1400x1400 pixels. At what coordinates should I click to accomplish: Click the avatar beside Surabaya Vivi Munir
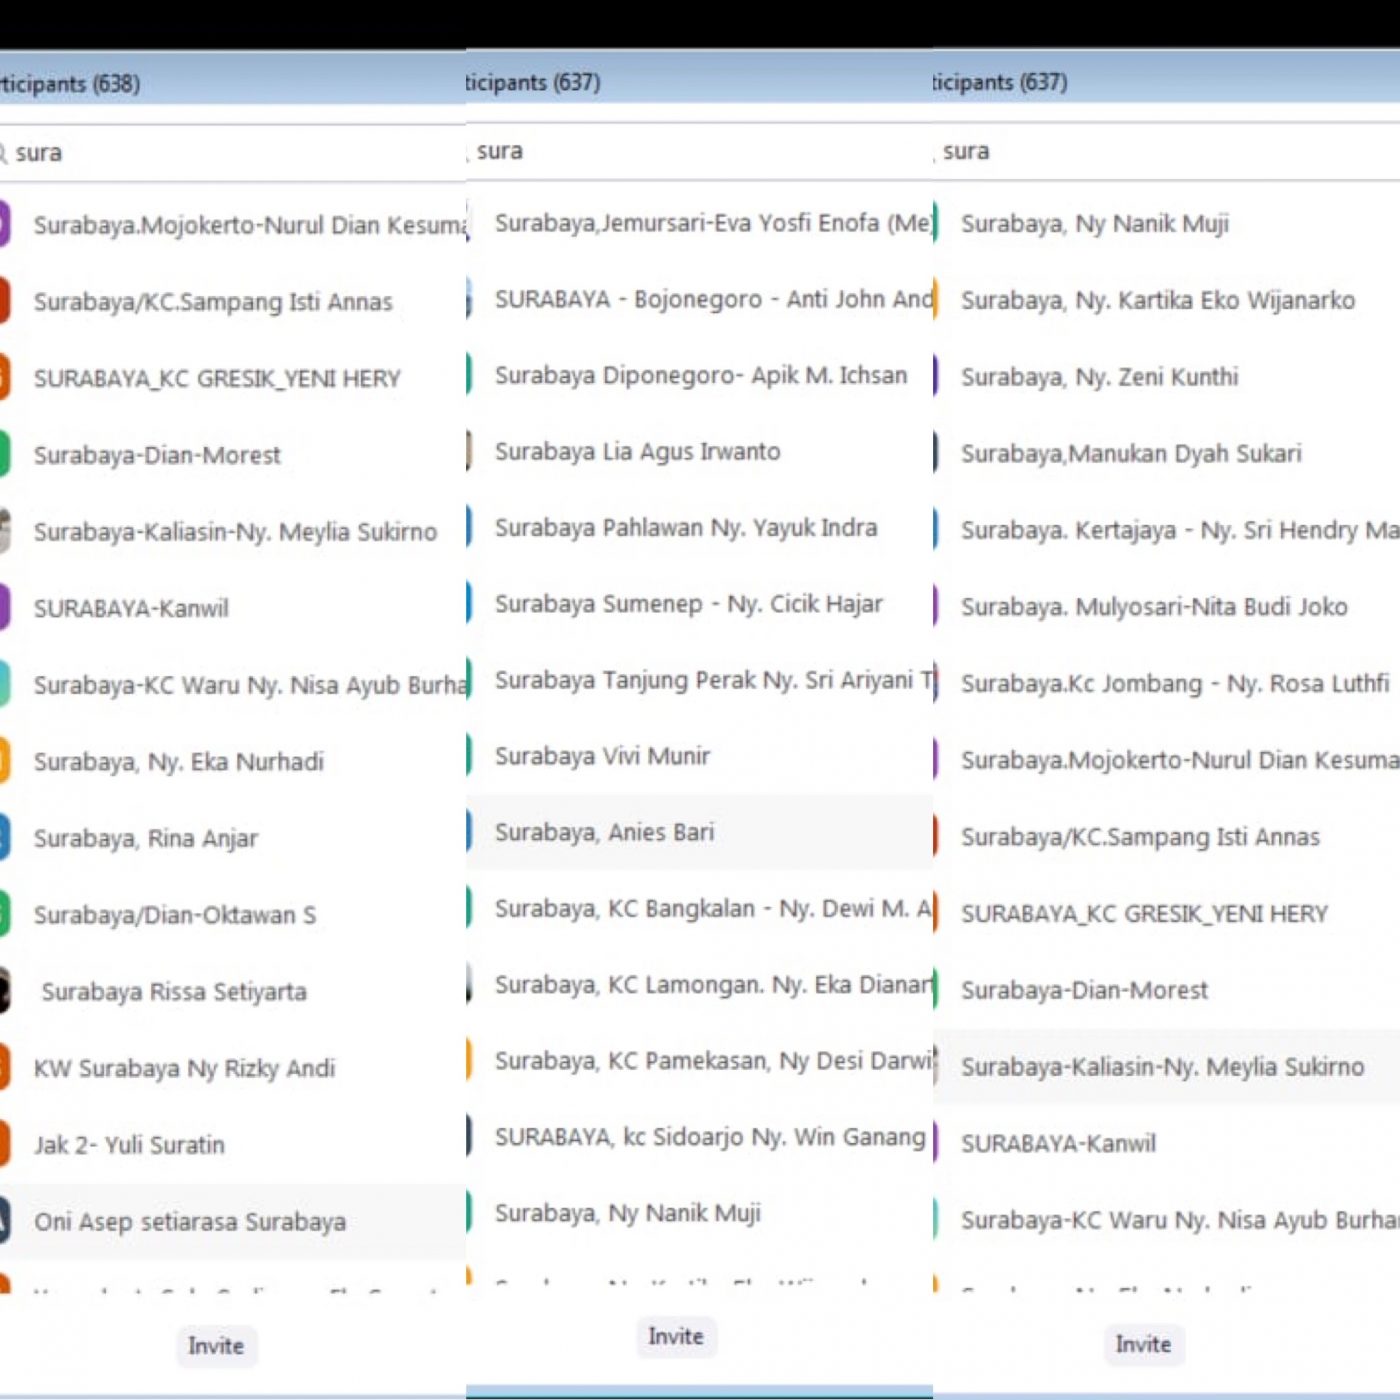click(x=470, y=755)
